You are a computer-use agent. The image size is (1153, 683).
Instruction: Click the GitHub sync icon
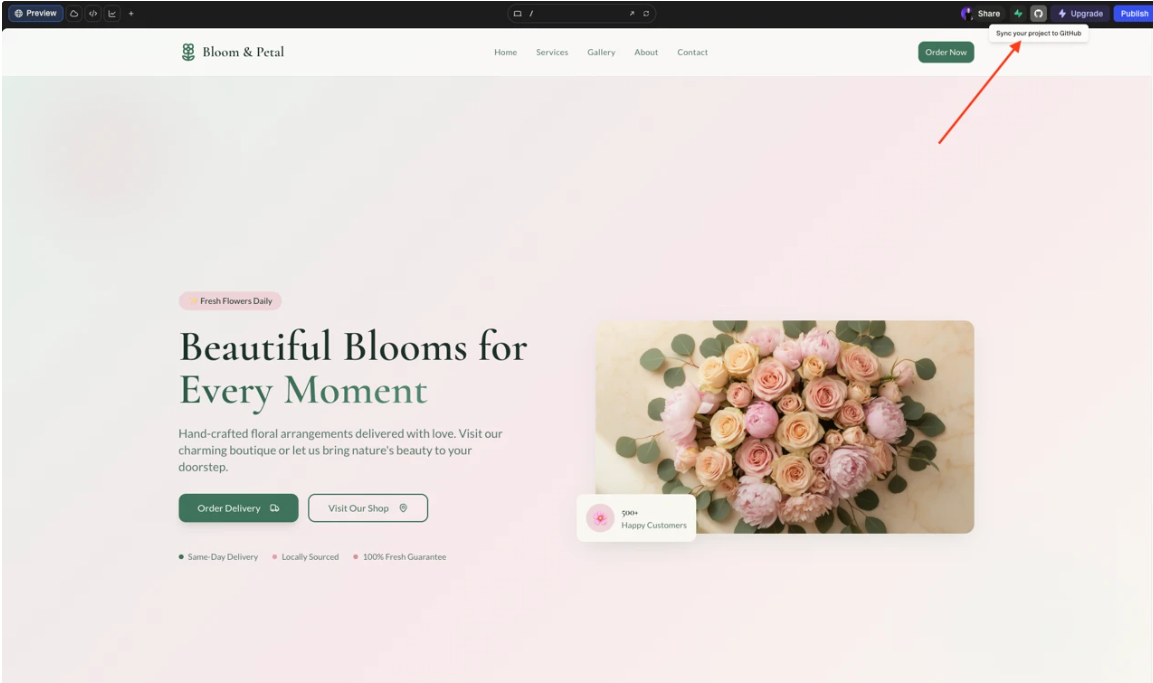click(x=1038, y=14)
